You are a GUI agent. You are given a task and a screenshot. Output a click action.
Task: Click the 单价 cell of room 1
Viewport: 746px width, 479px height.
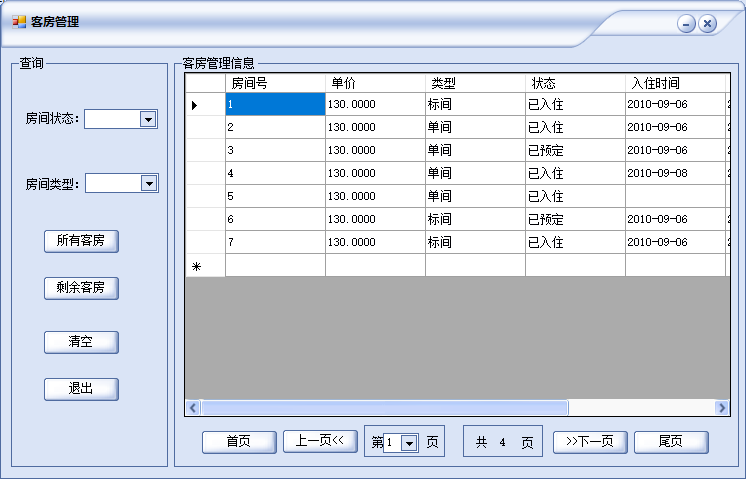pyautogui.click(x=375, y=104)
